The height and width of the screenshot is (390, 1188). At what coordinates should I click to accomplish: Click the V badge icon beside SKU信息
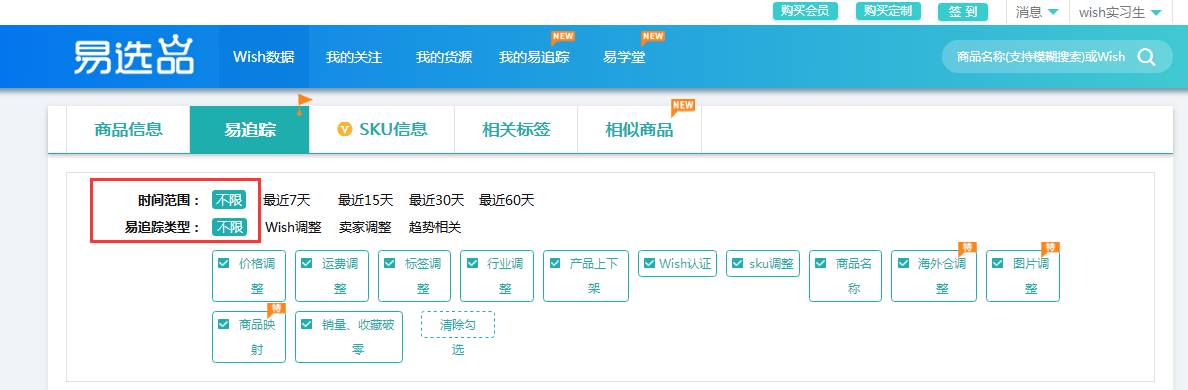(345, 129)
